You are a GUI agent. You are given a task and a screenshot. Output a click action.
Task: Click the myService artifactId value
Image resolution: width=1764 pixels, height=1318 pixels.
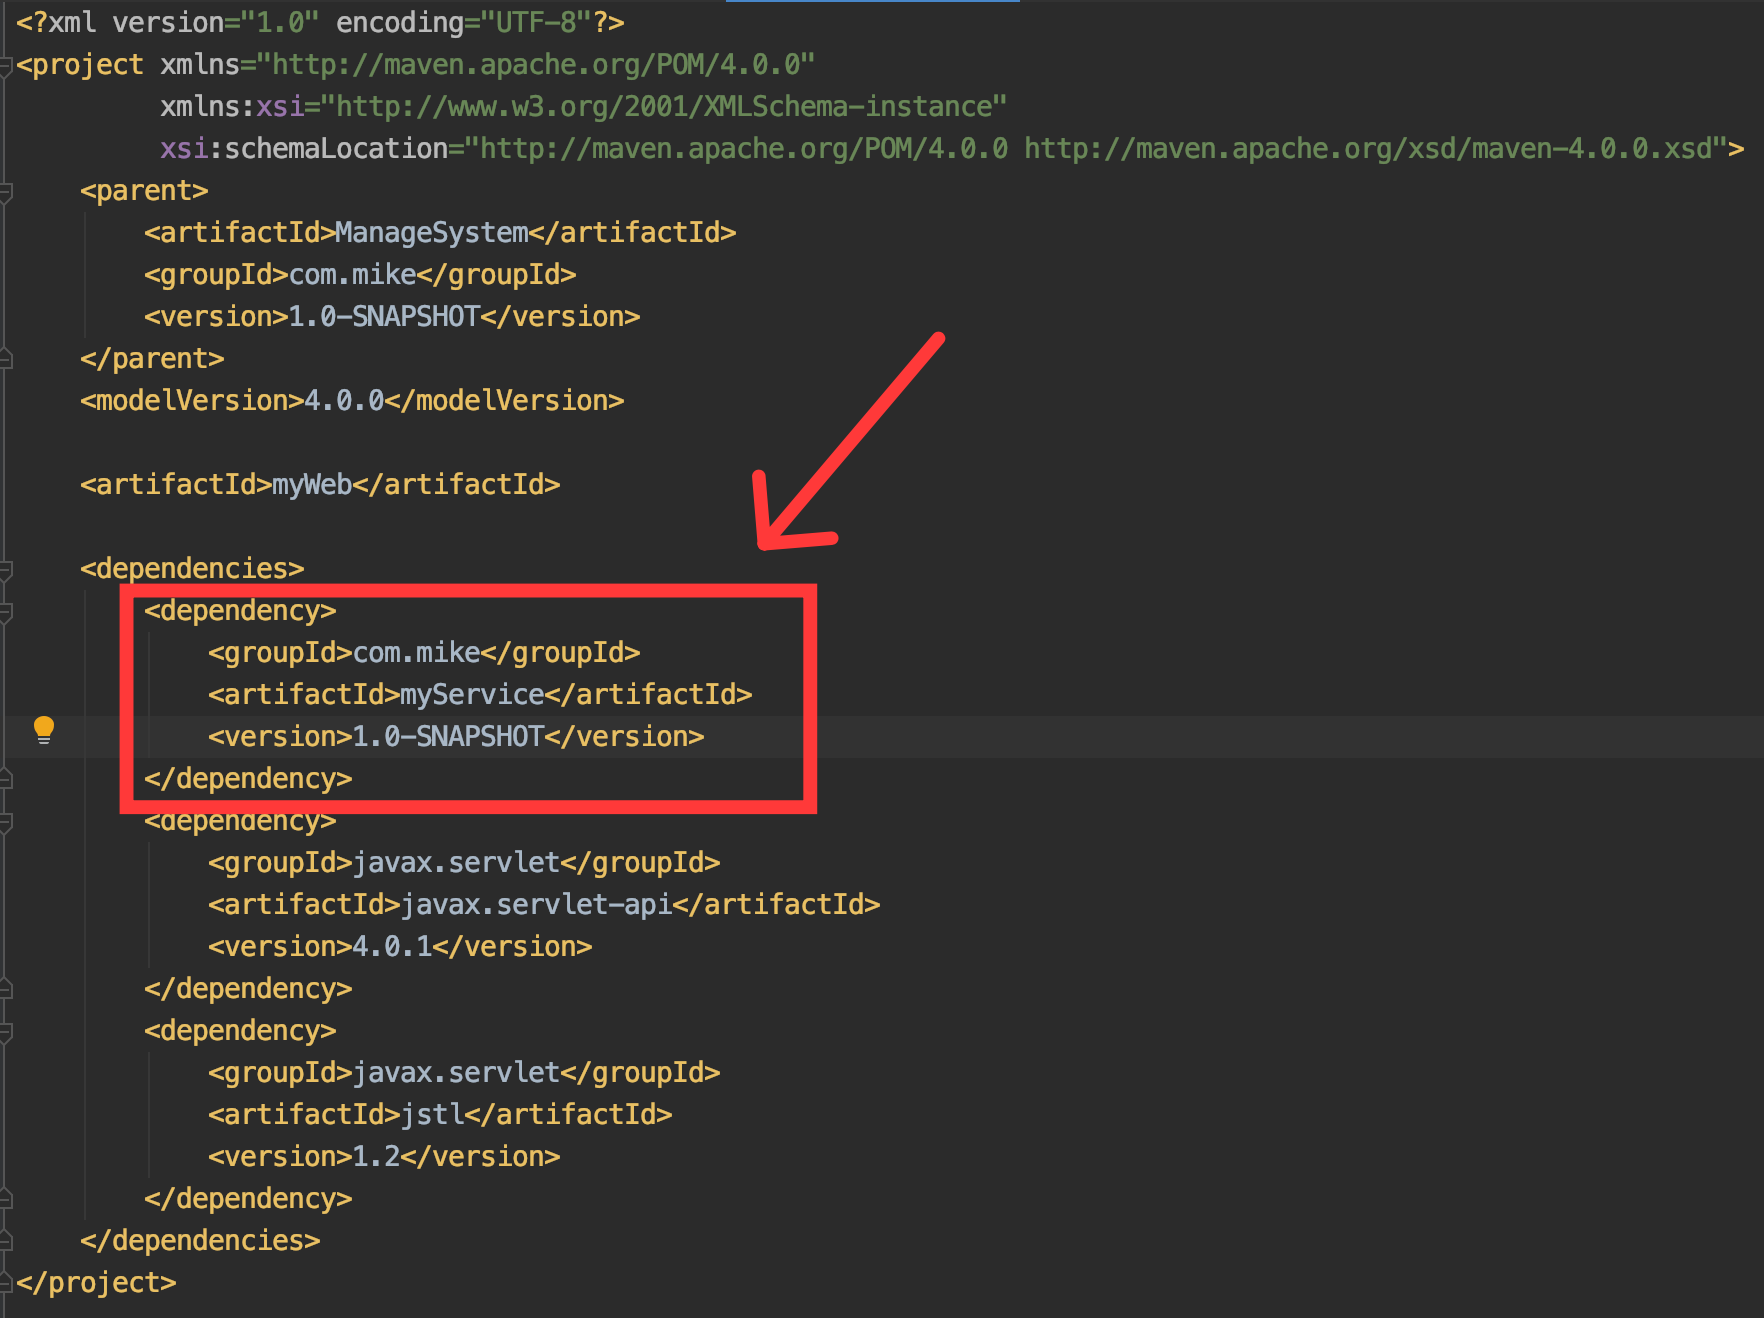pyautogui.click(x=472, y=694)
